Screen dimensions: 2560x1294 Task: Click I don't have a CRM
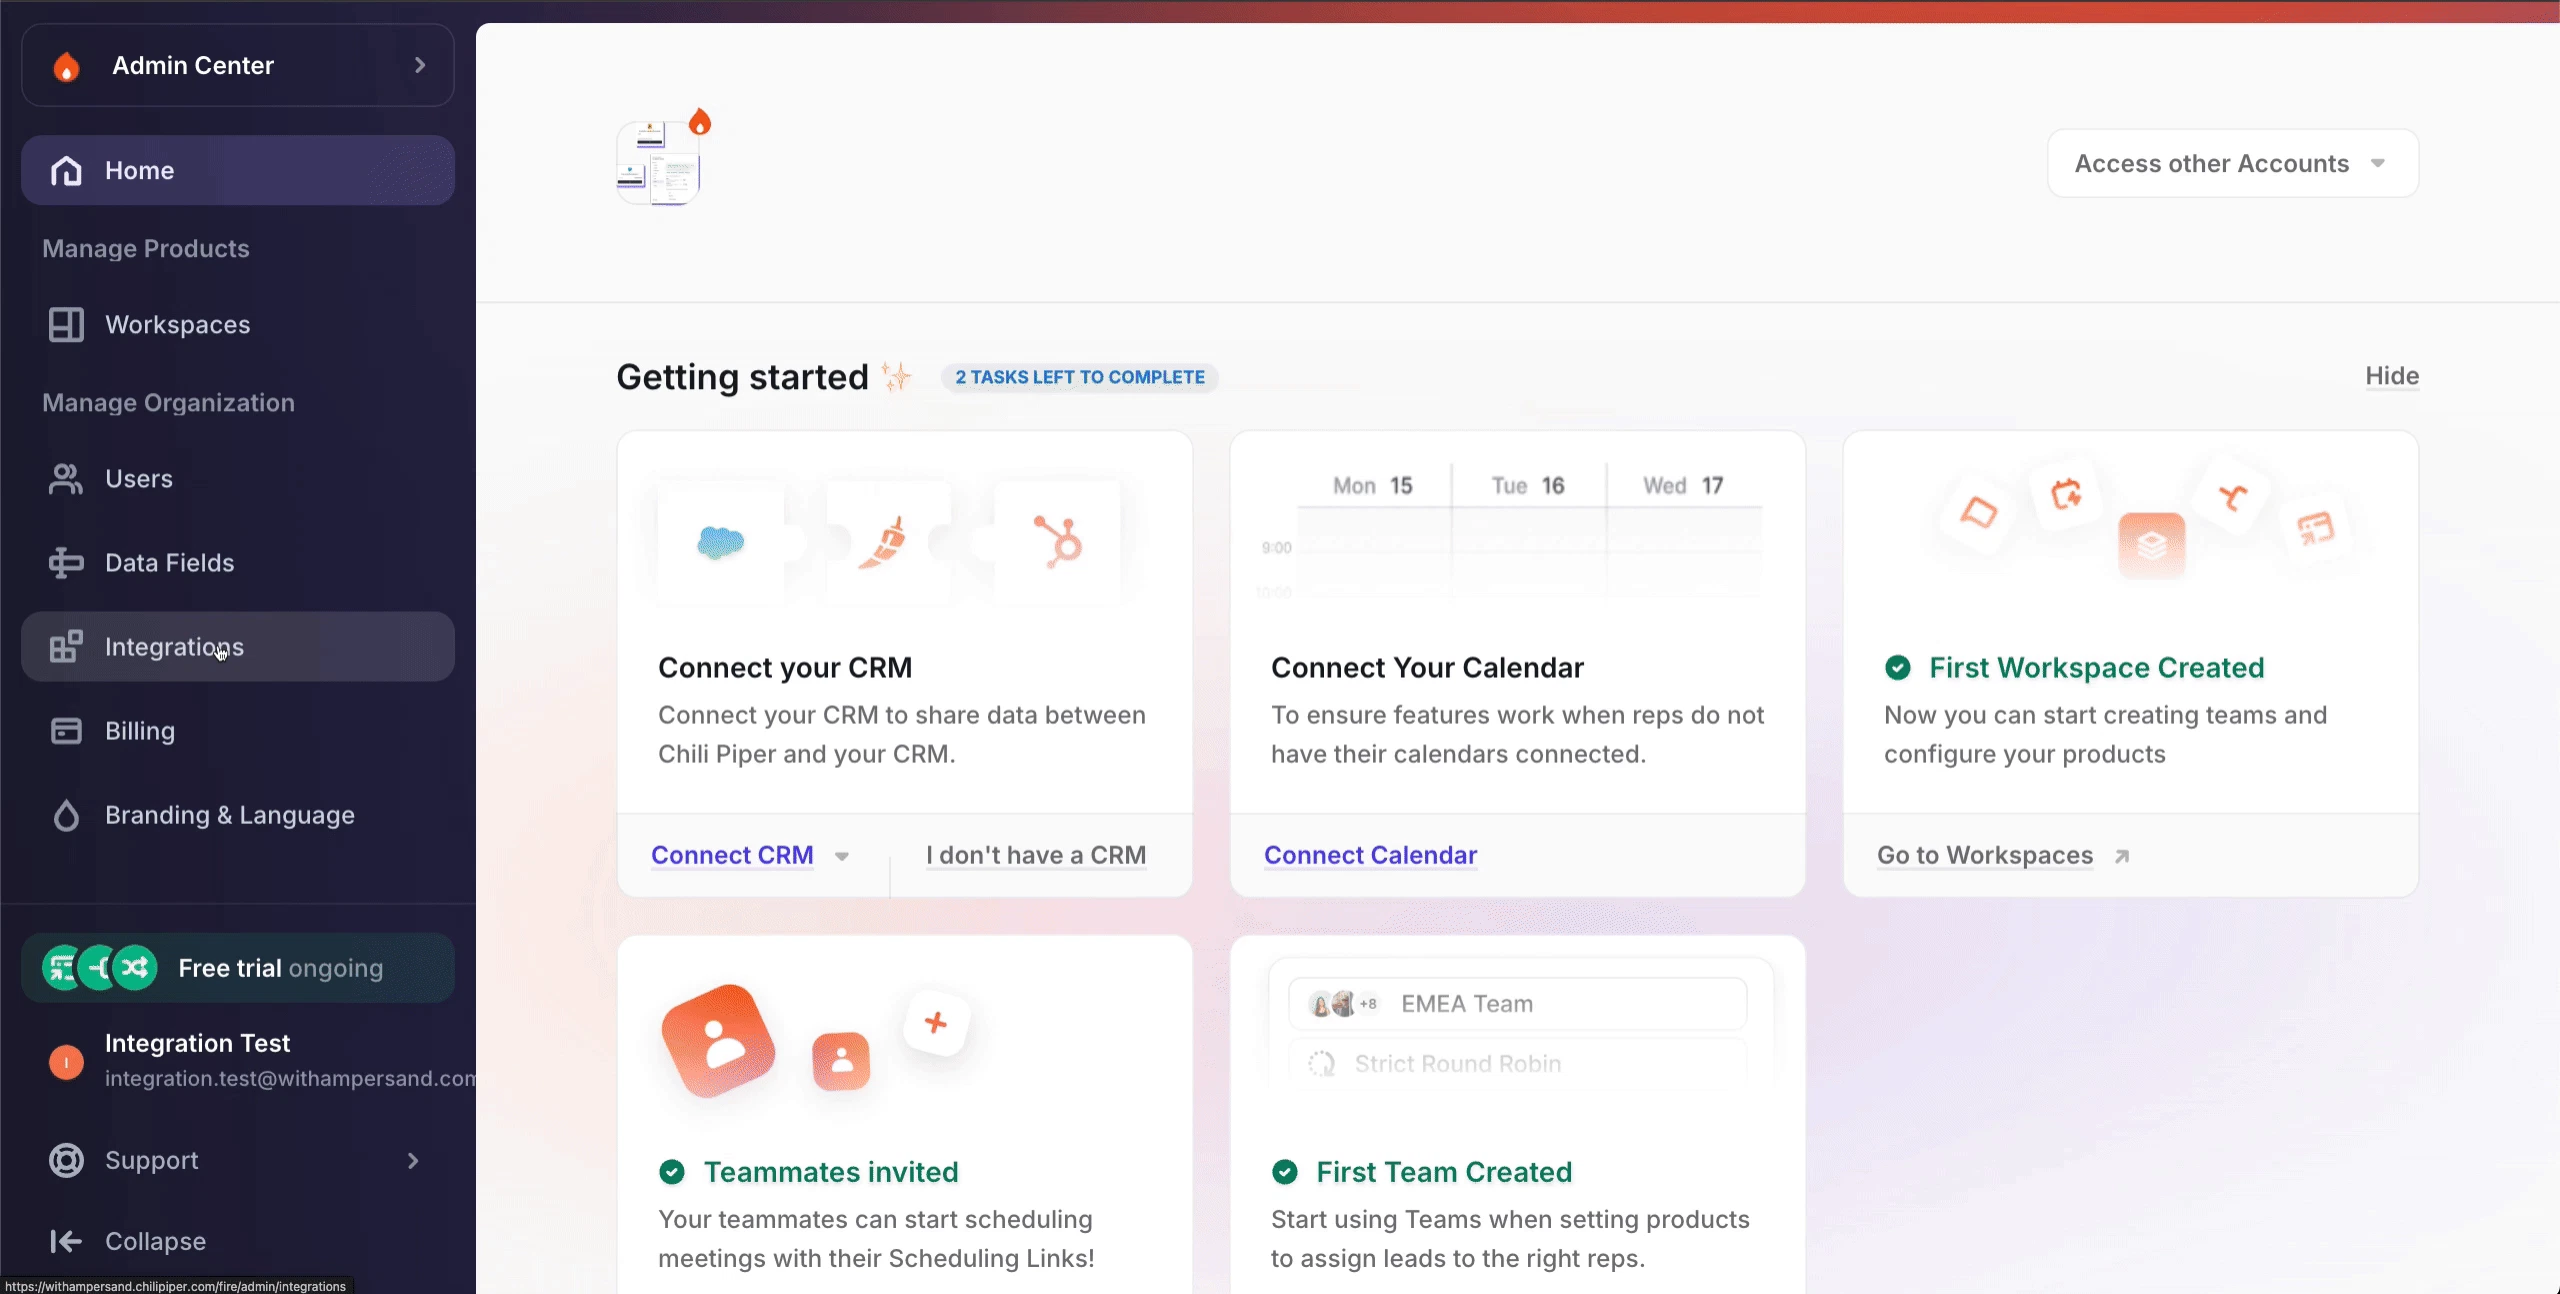tap(1036, 855)
